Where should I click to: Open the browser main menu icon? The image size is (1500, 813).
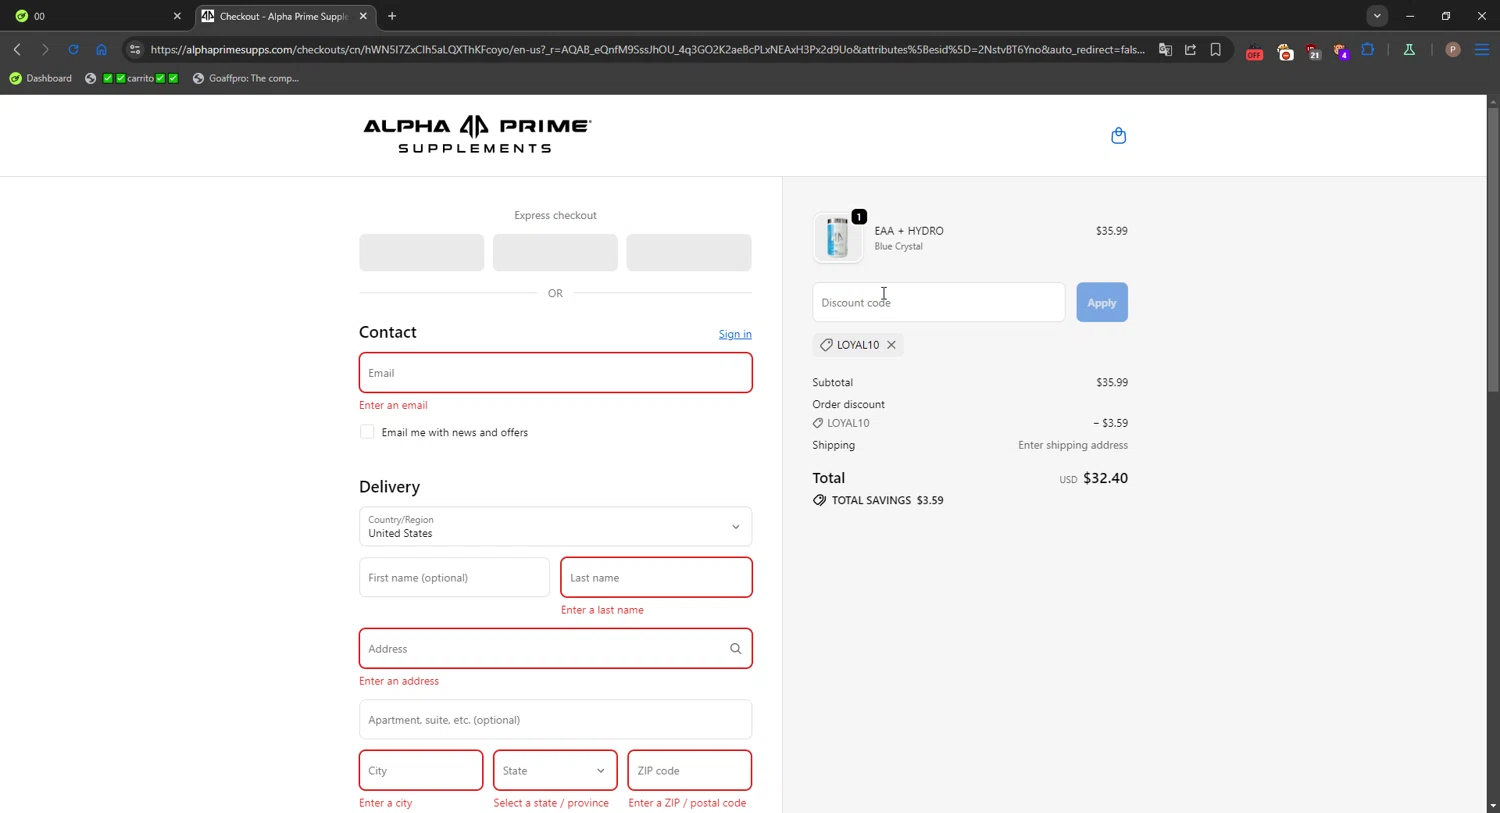coord(1482,50)
